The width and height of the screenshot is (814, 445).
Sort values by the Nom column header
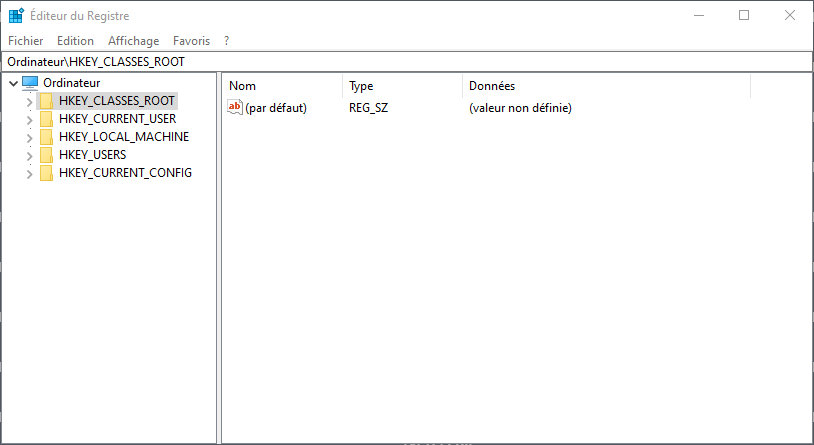click(282, 86)
